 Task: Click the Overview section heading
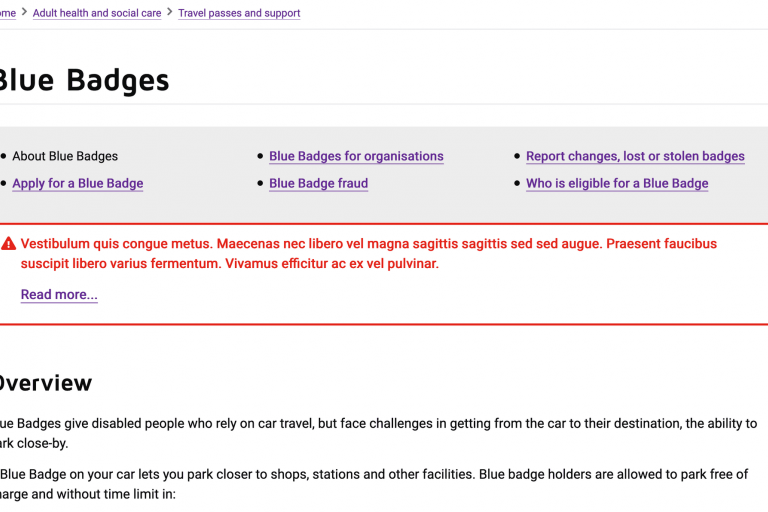[x=44, y=383]
